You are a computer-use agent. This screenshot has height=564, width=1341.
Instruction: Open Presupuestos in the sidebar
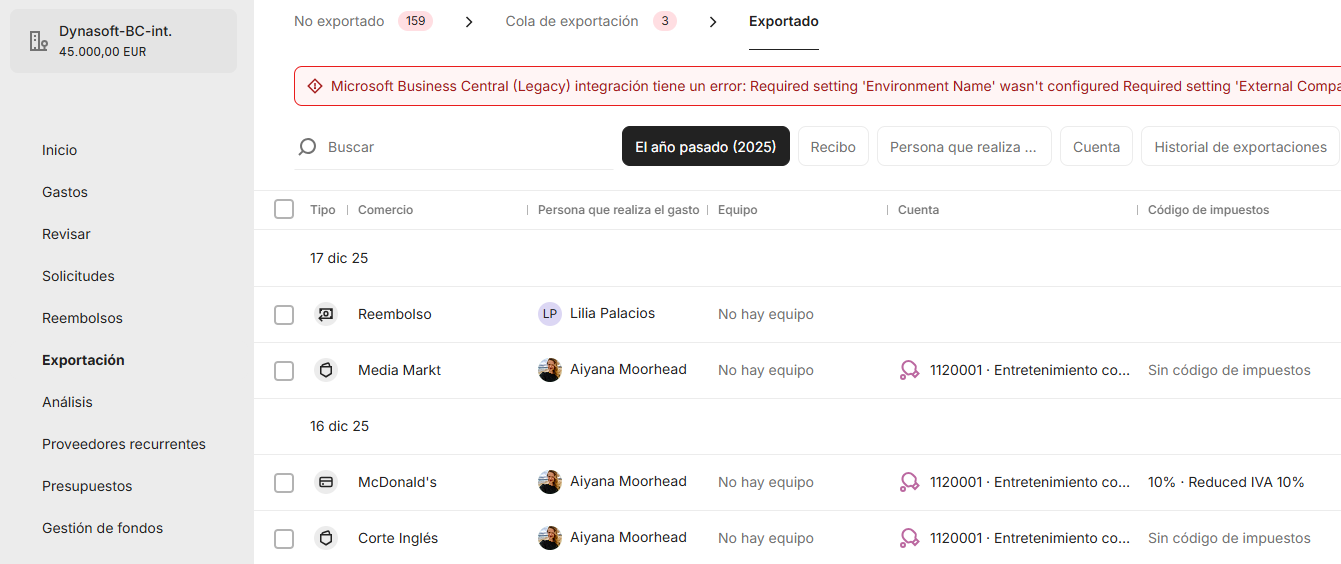87,486
